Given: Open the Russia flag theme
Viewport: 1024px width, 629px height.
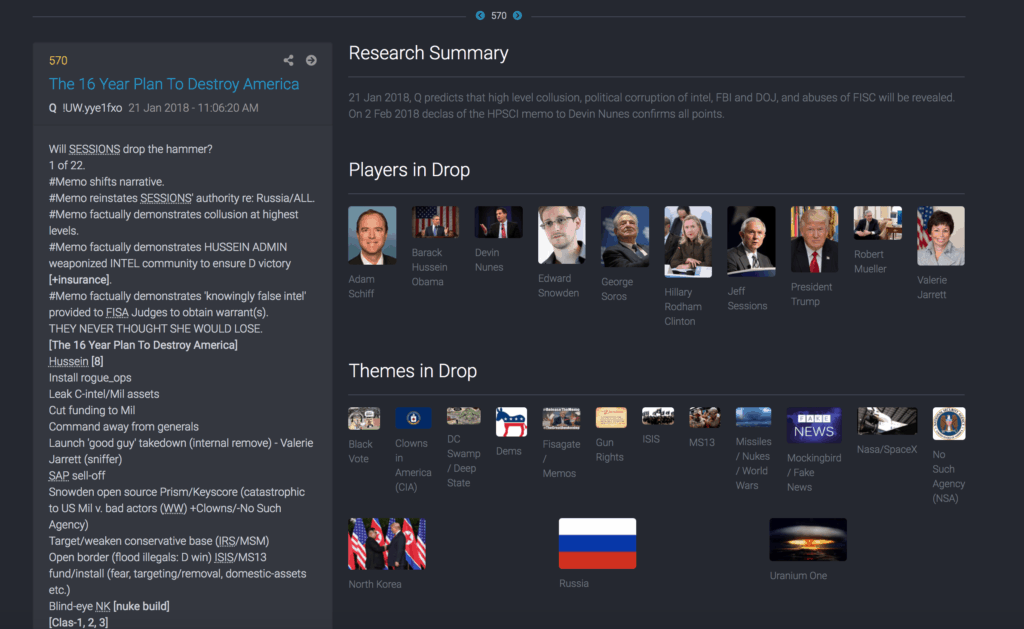Looking at the screenshot, I should (x=597, y=543).
